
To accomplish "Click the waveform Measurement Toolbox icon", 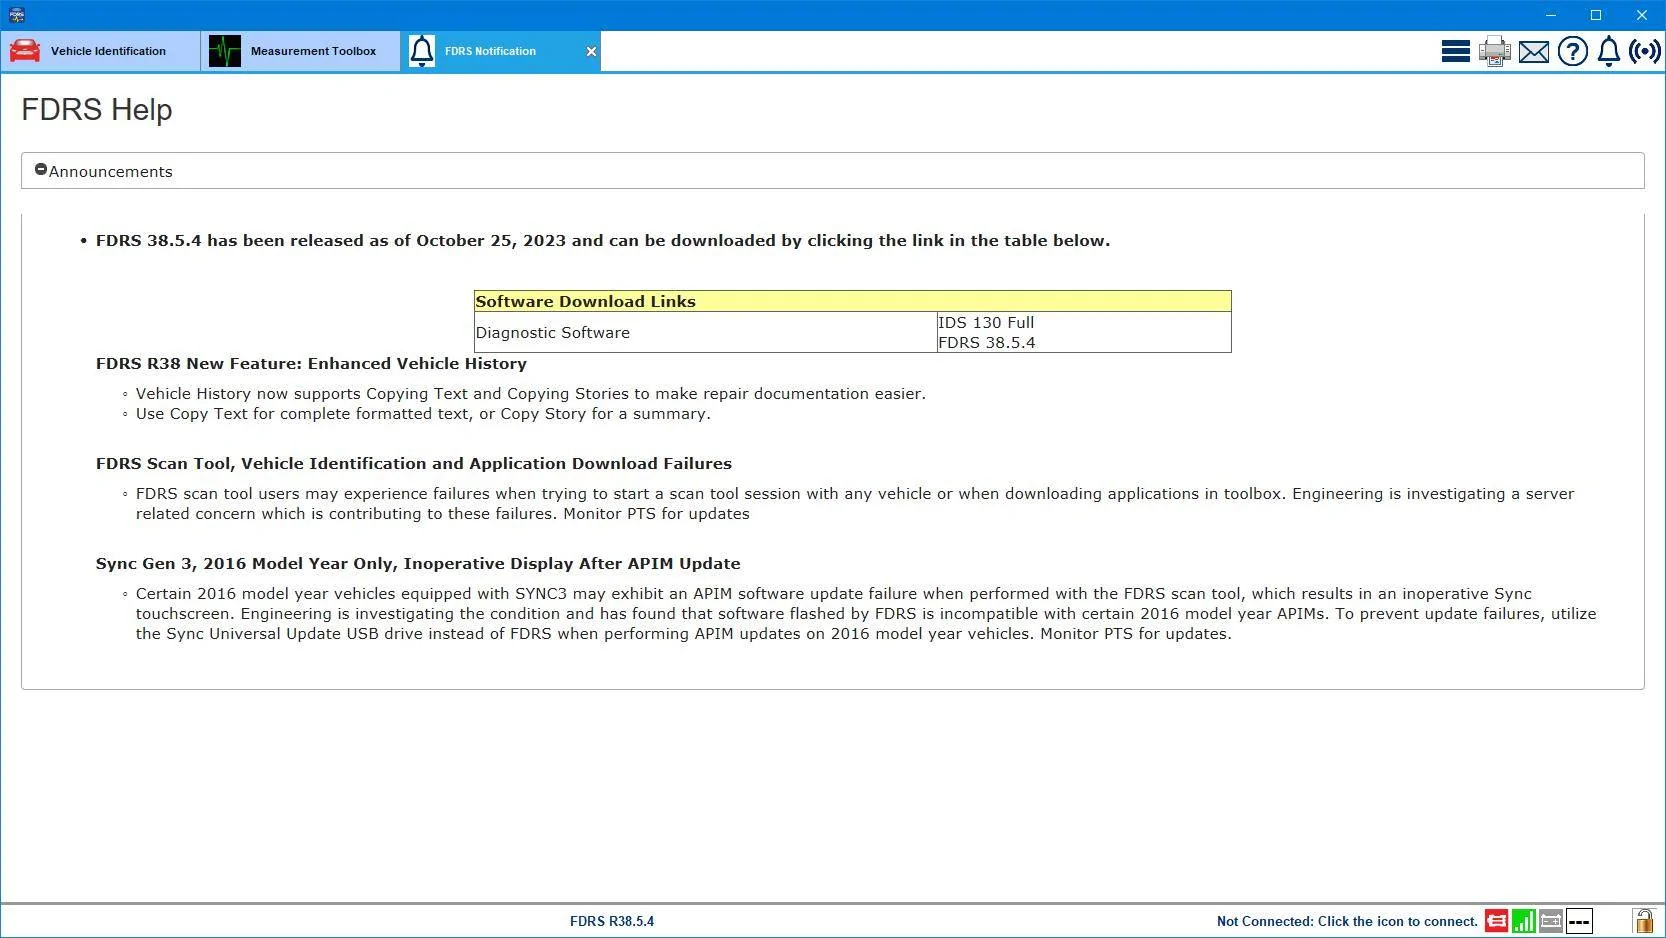I will 225,51.
